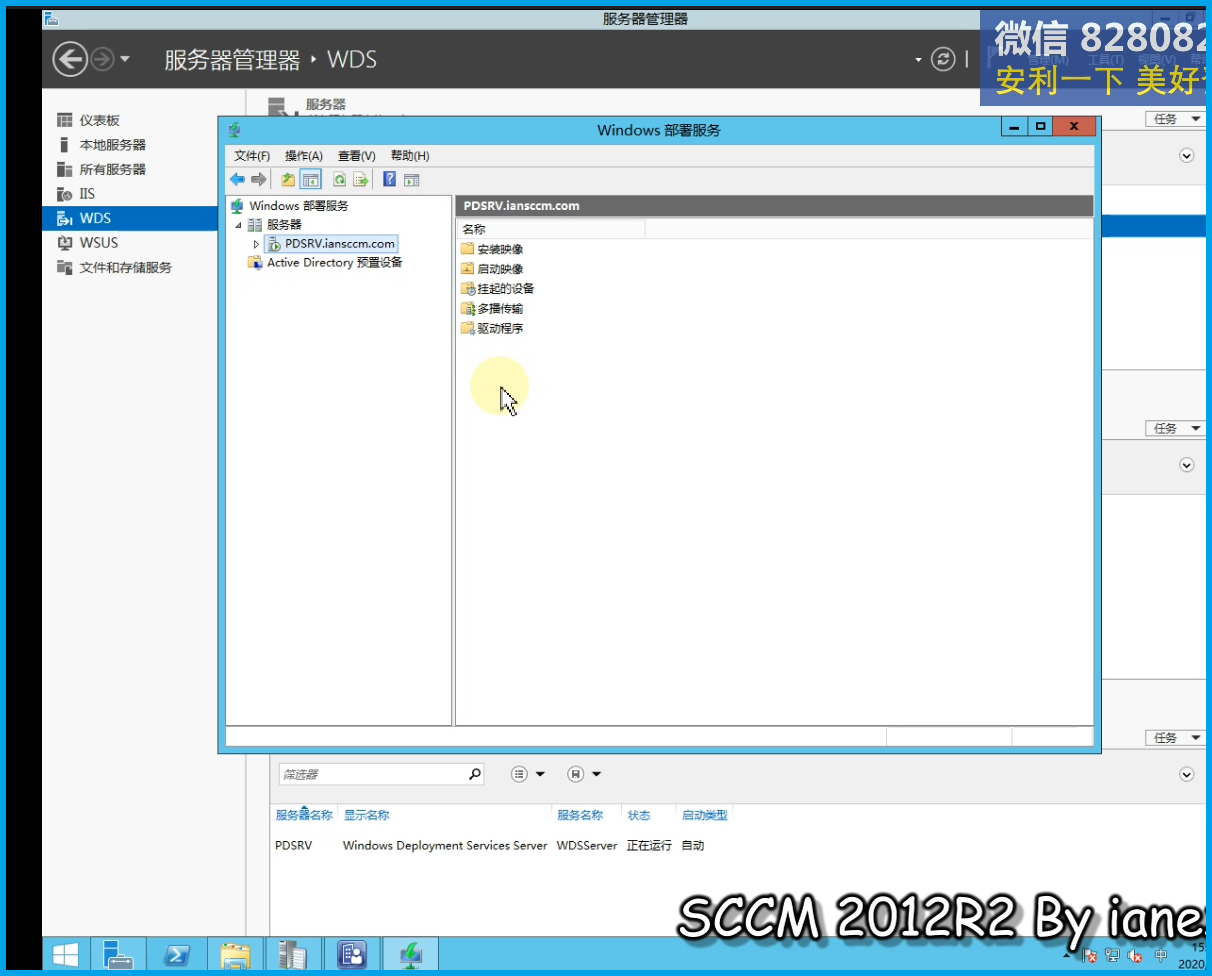The width and height of the screenshot is (1212, 976).
Task: Open PowerShell from the taskbar
Action: coord(177,955)
